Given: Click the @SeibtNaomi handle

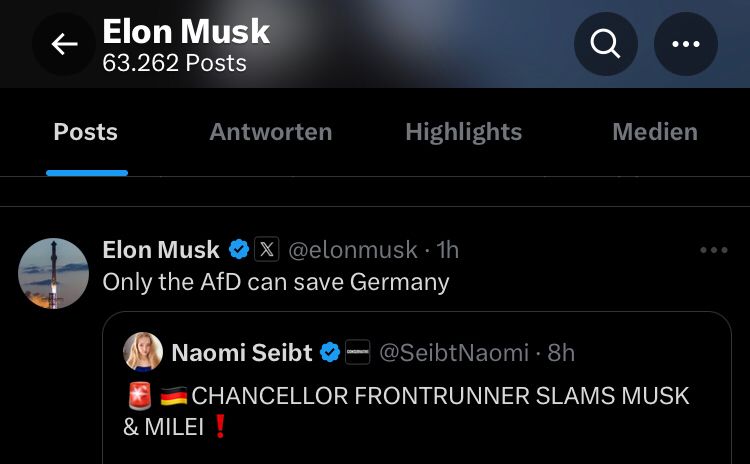Looking at the screenshot, I should 453,352.
